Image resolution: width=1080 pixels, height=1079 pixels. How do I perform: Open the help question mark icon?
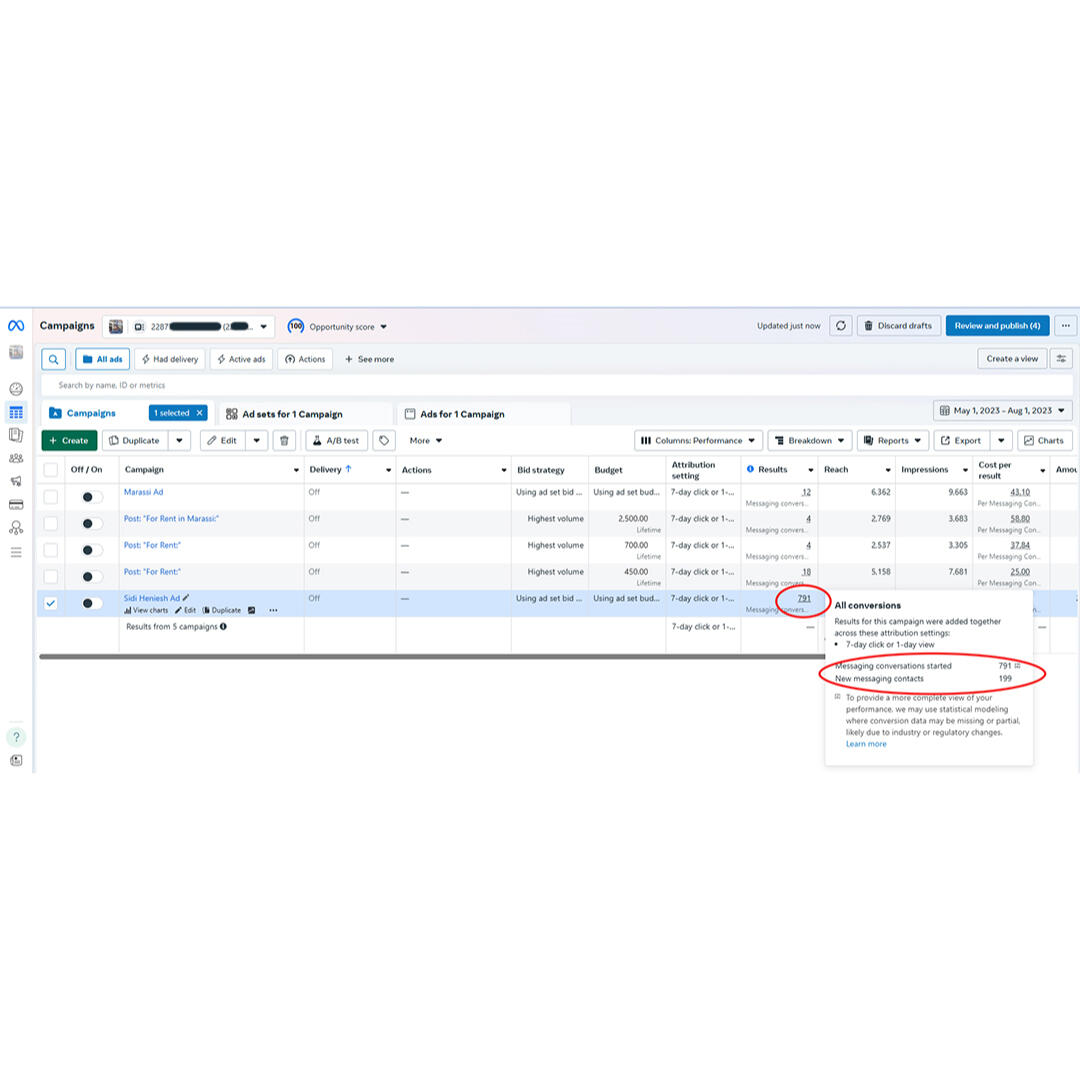tap(16, 737)
